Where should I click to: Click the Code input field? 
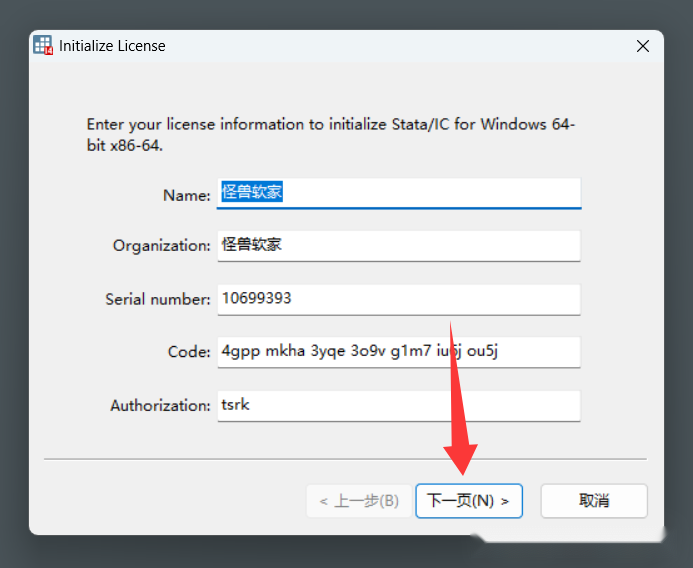pyautogui.click(x=399, y=352)
